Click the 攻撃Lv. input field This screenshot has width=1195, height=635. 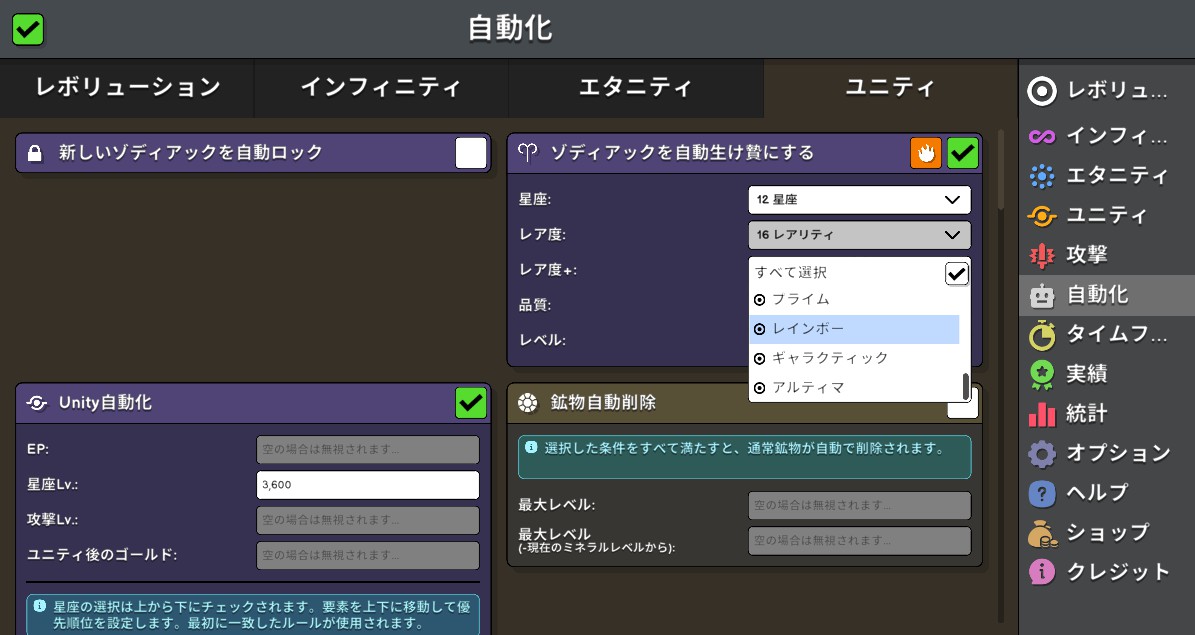click(368, 520)
